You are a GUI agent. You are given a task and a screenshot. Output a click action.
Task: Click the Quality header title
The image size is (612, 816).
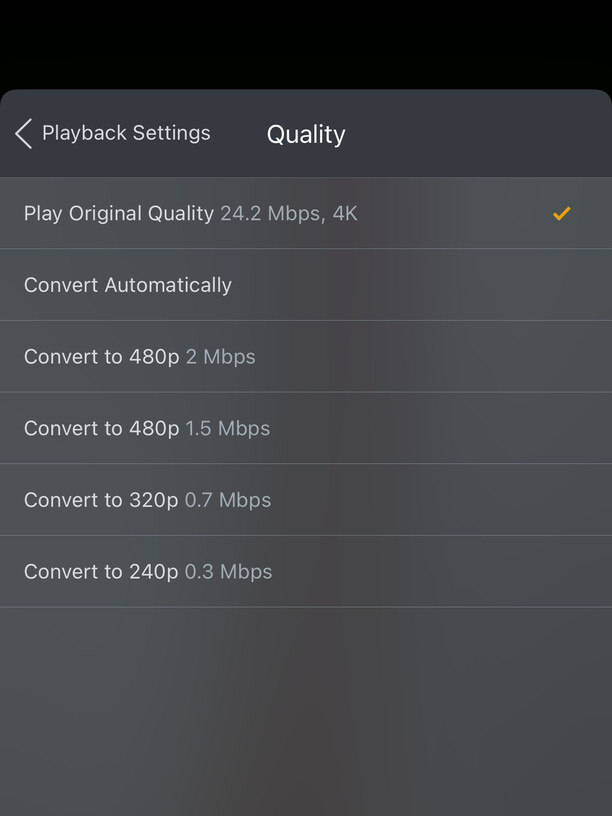click(x=306, y=135)
